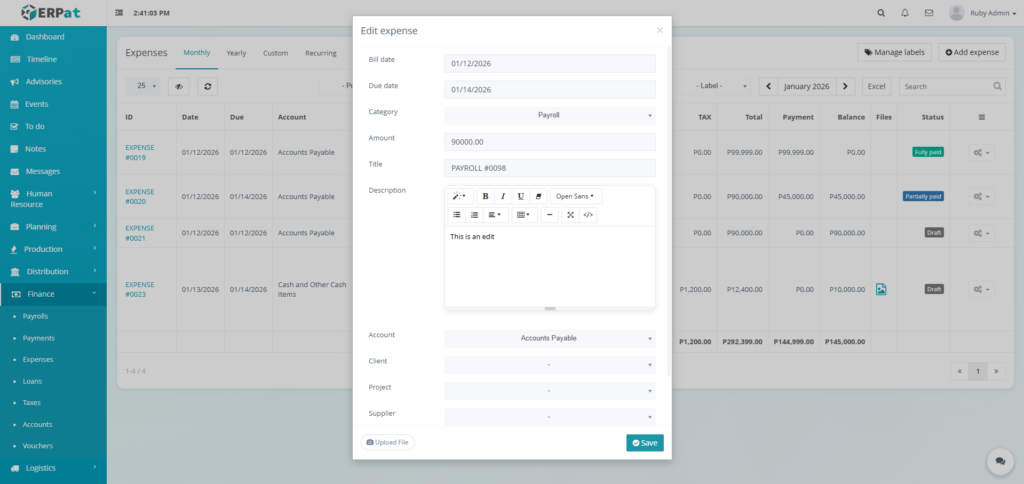
Task: Click the Manage labels button
Action: (894, 52)
